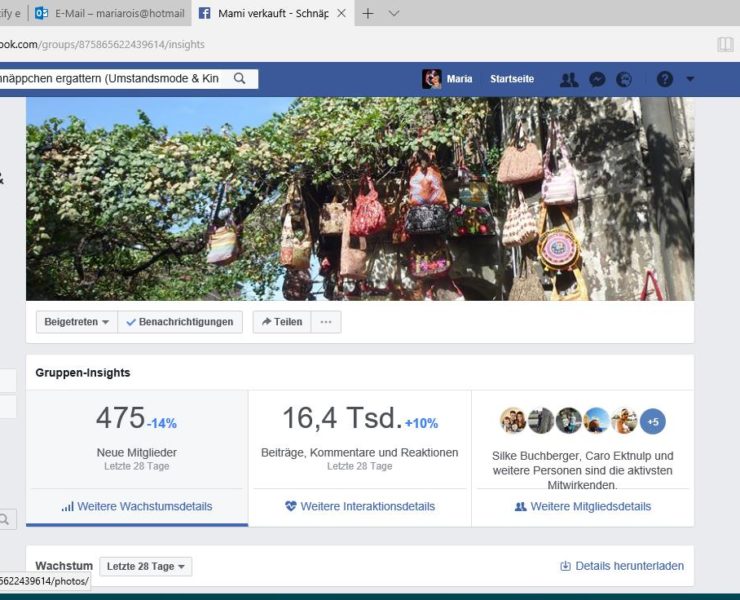This screenshot has width=740, height=600.
Task: Open Weitere Interaktionsdetails
Action: (x=368, y=507)
